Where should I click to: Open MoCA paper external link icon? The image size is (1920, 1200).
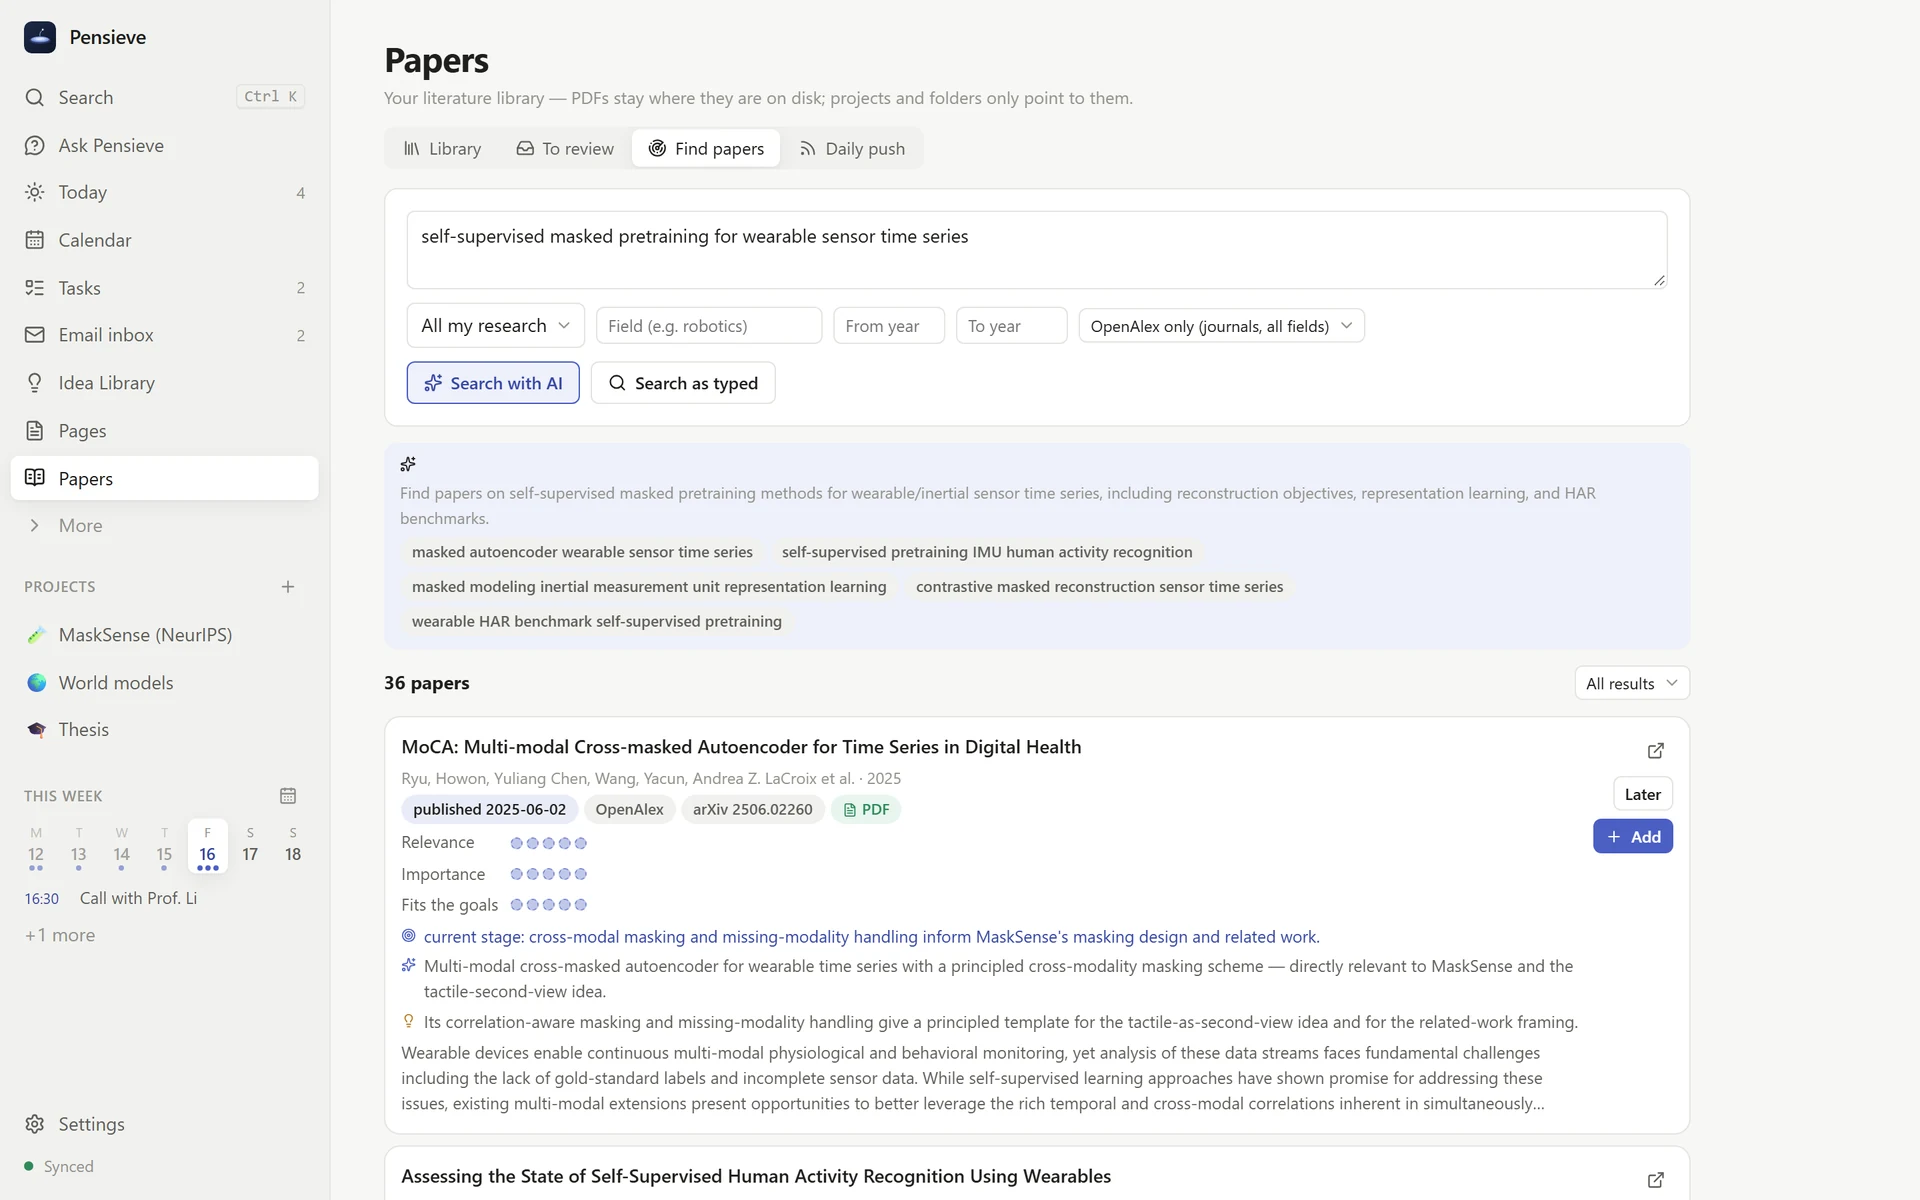(x=1655, y=750)
